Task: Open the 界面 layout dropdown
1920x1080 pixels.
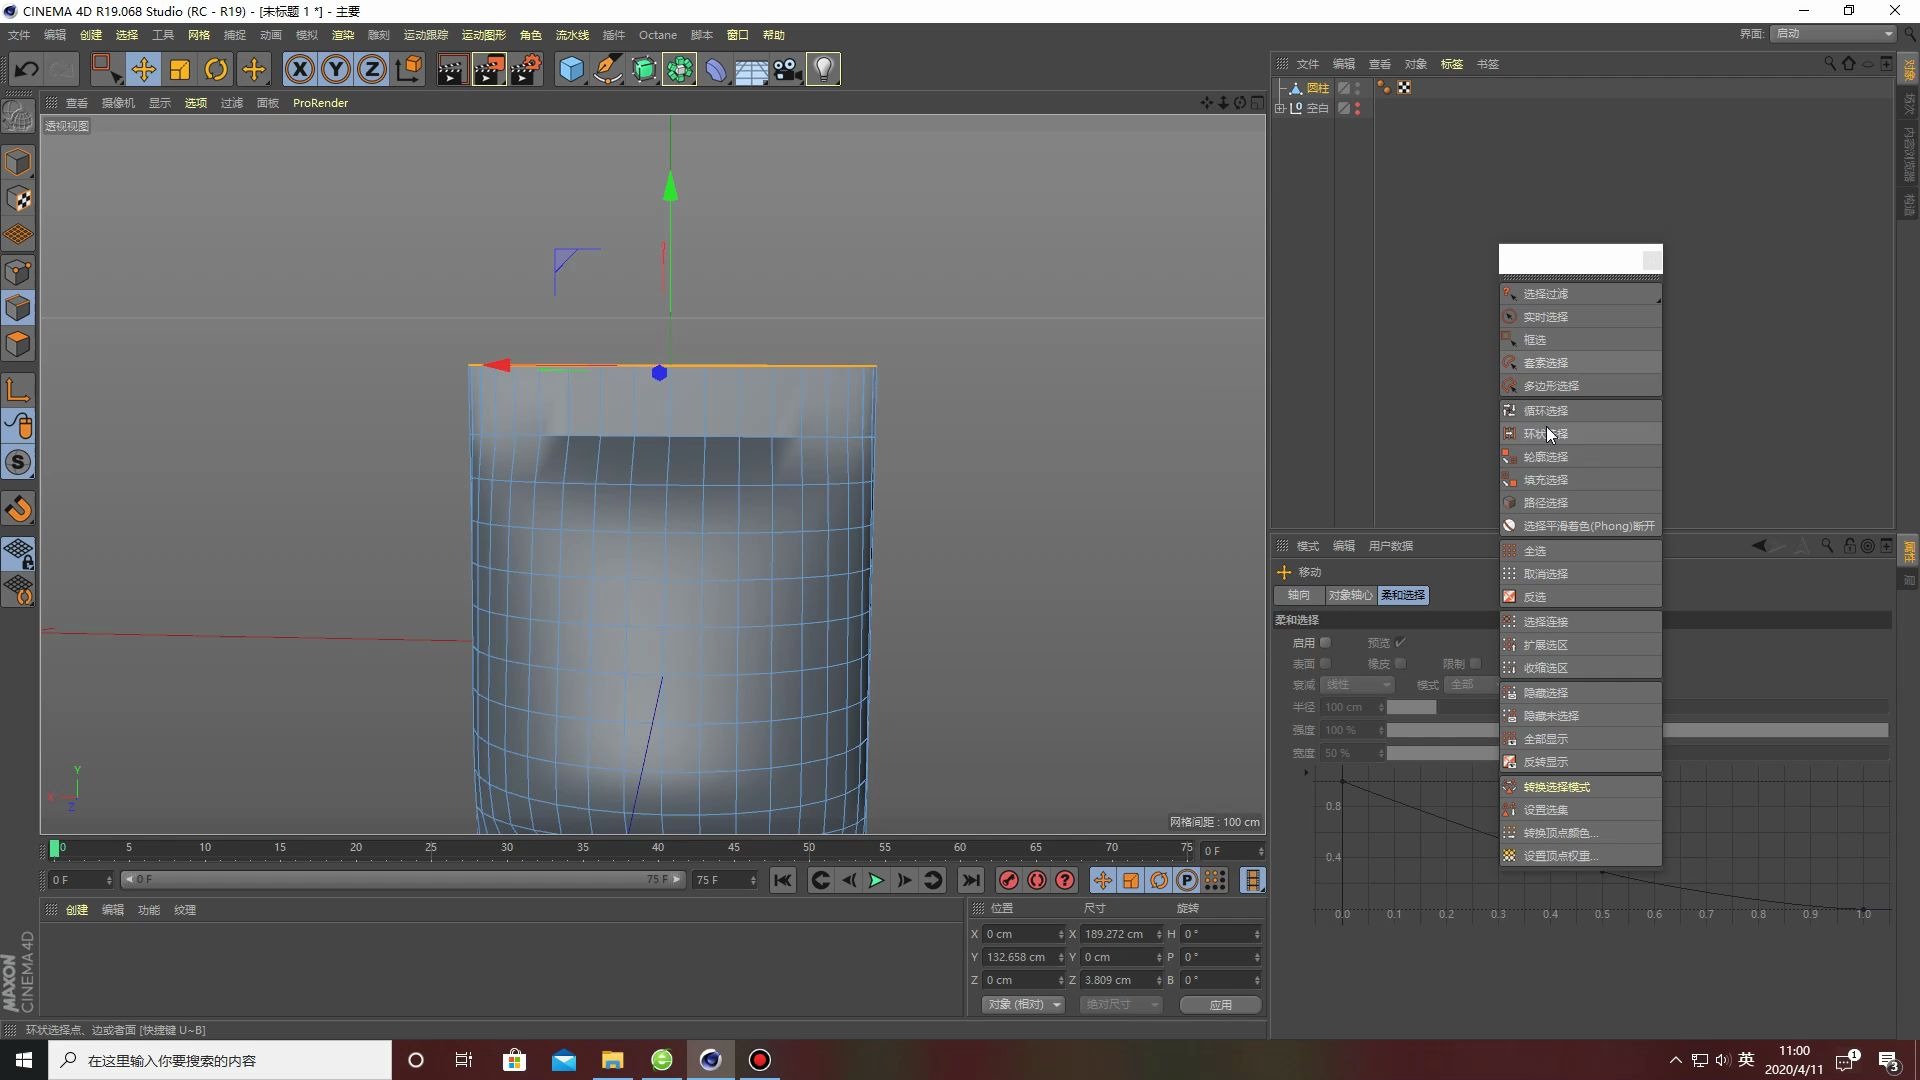Action: pyautogui.click(x=1834, y=33)
